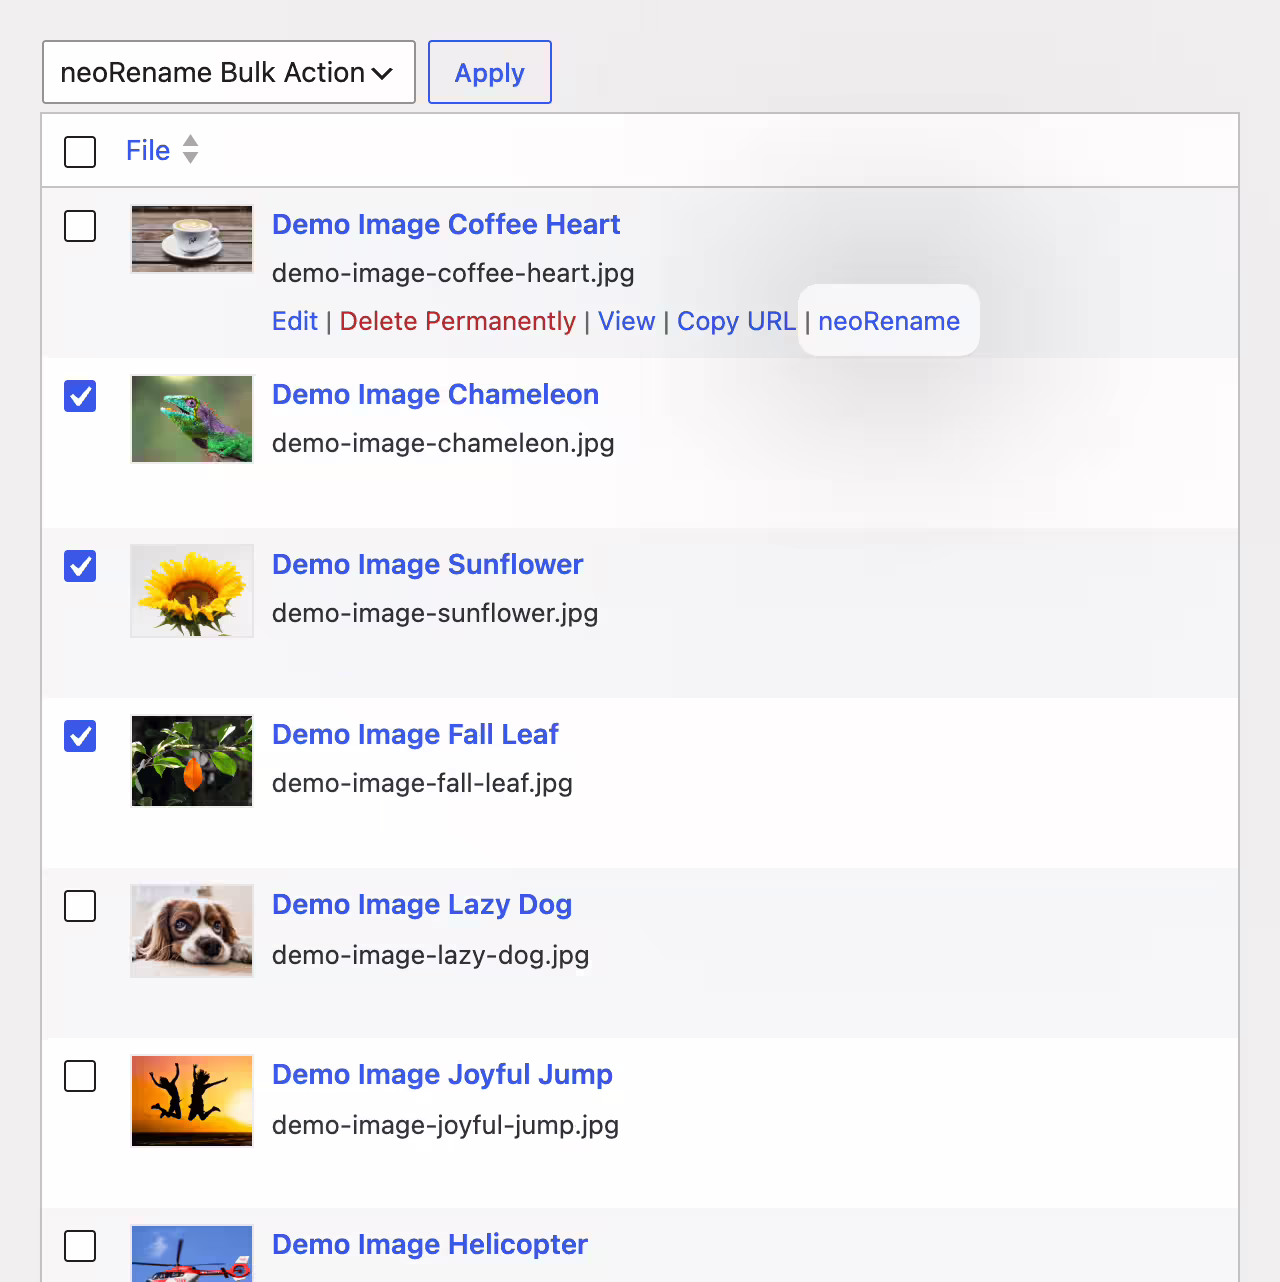Click Edit under Coffee Heart
Image resolution: width=1280 pixels, height=1282 pixels.
(295, 321)
